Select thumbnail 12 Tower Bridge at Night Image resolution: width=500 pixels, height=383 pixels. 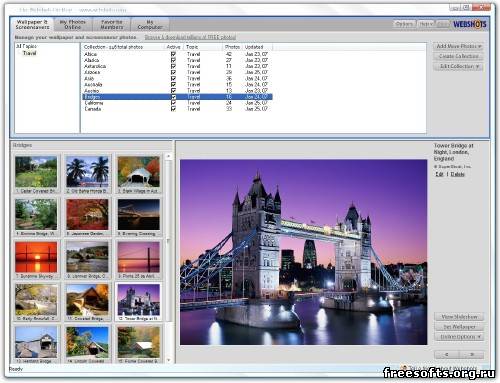(x=138, y=302)
